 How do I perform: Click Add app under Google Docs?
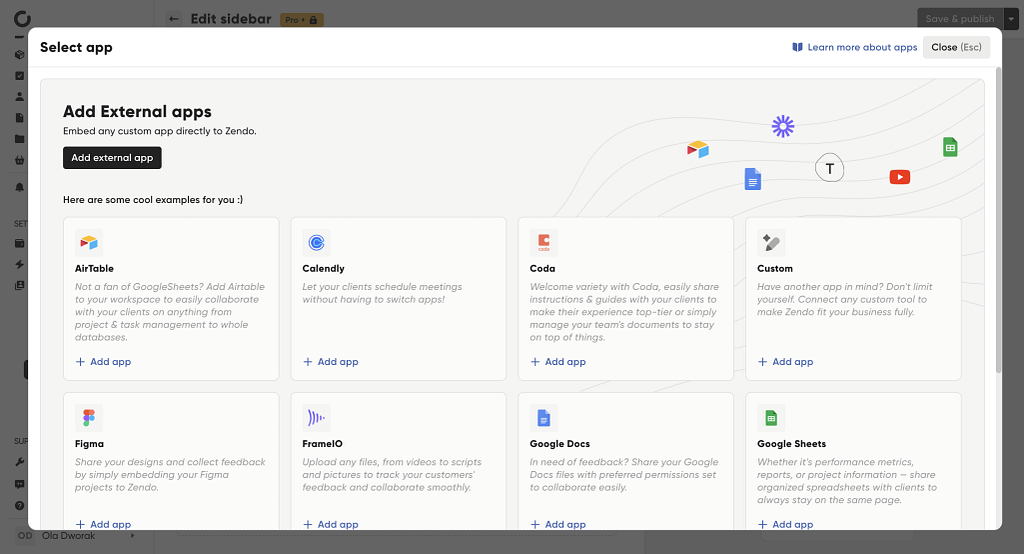pos(558,524)
